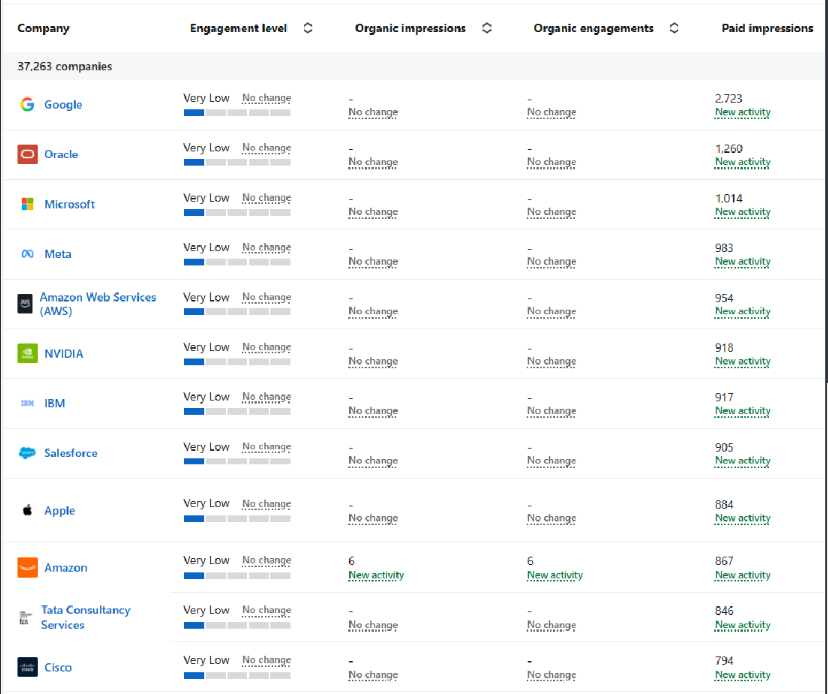Click the Meta logo icon
828x694 pixels.
coord(27,254)
